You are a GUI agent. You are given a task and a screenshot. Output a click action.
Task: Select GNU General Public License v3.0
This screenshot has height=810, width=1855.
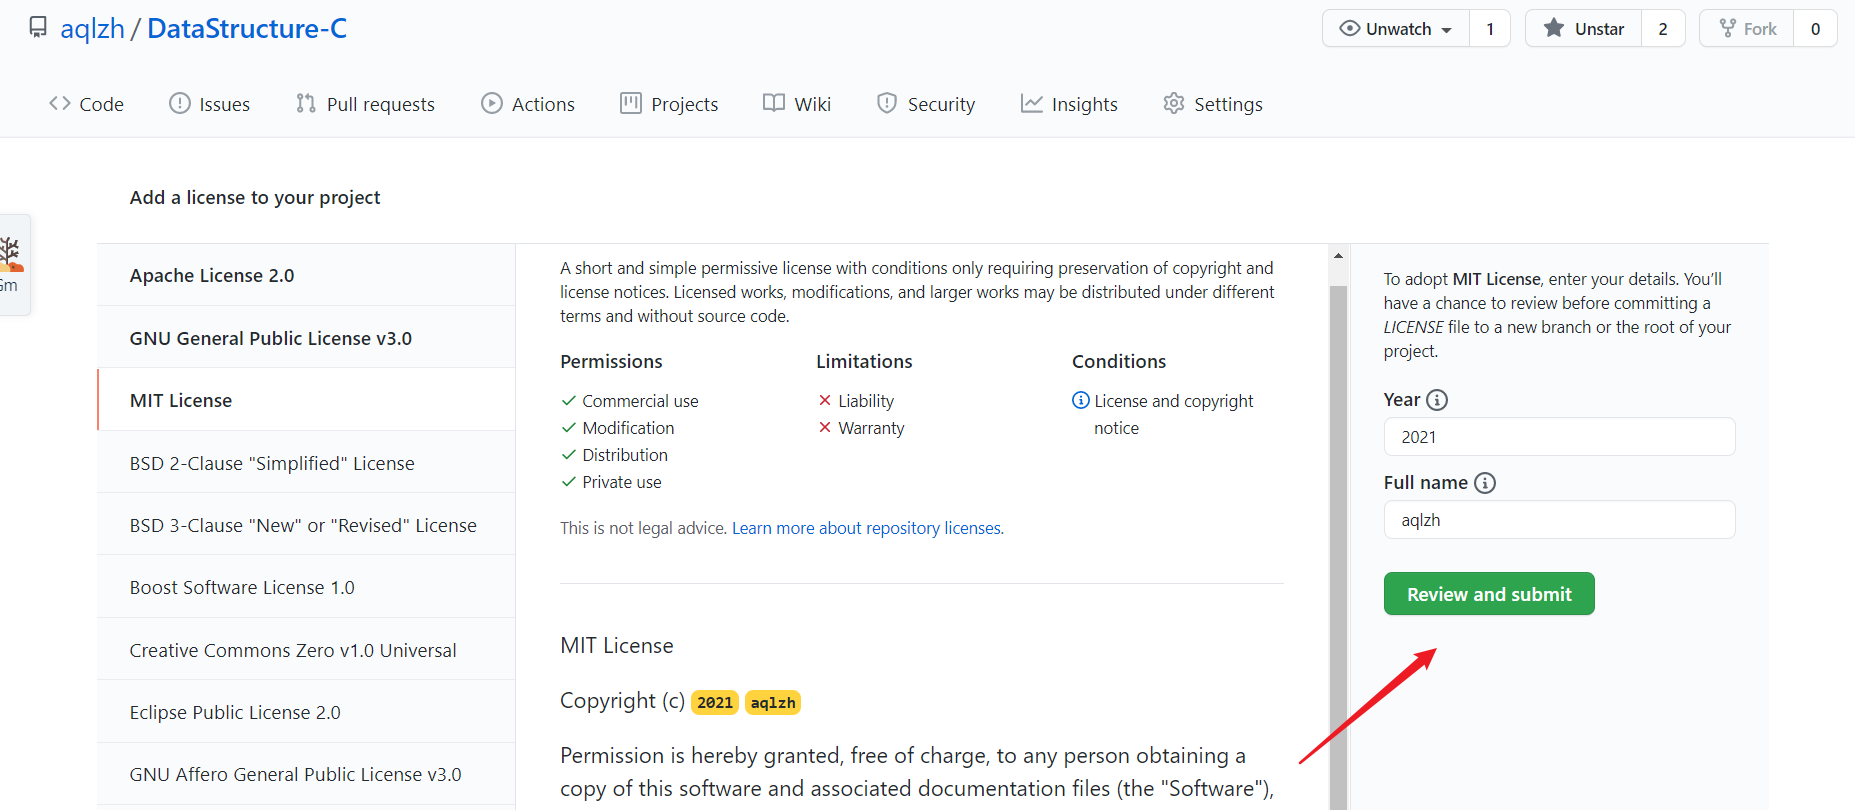coord(306,338)
